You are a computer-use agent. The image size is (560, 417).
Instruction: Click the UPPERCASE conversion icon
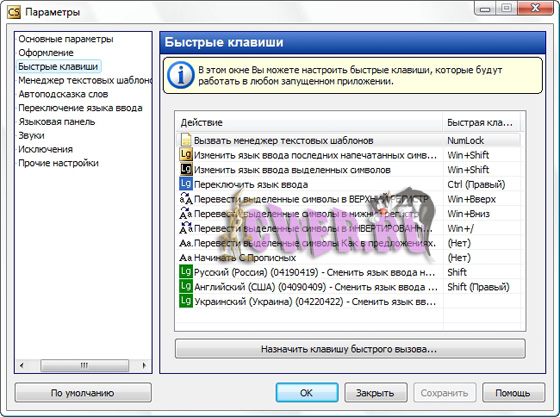(x=186, y=198)
